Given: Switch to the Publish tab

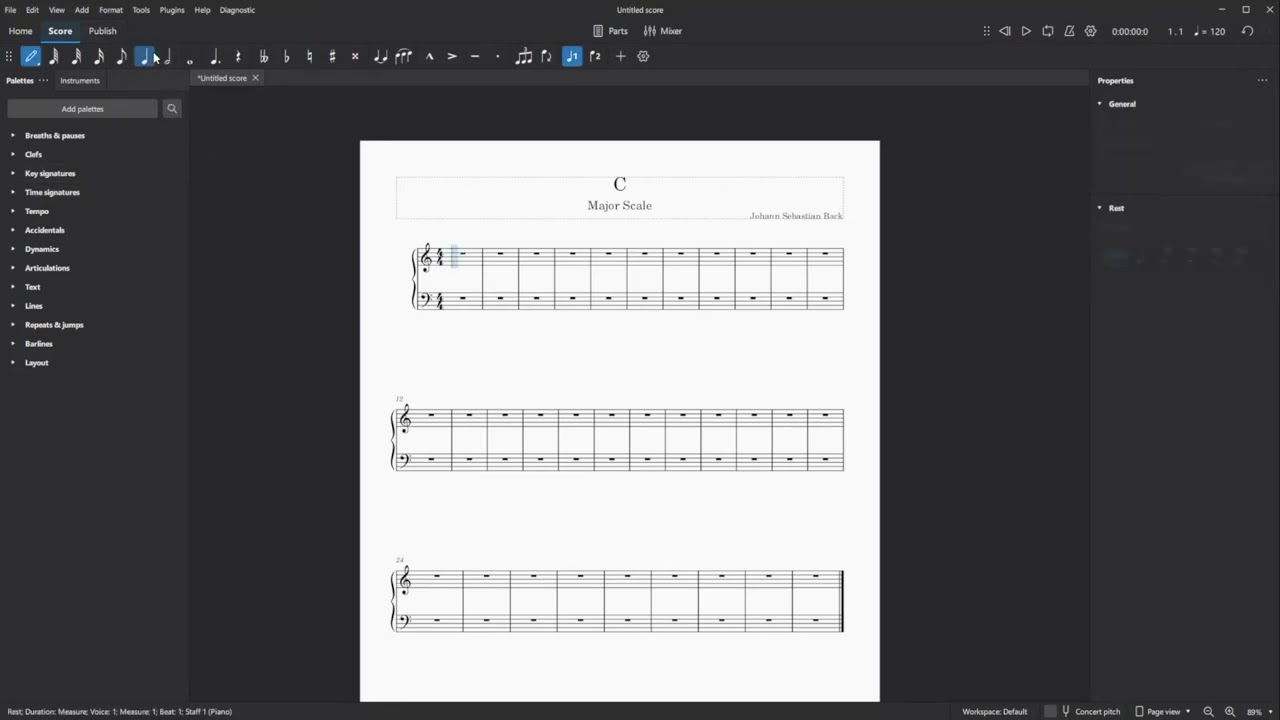Looking at the screenshot, I should point(103,31).
